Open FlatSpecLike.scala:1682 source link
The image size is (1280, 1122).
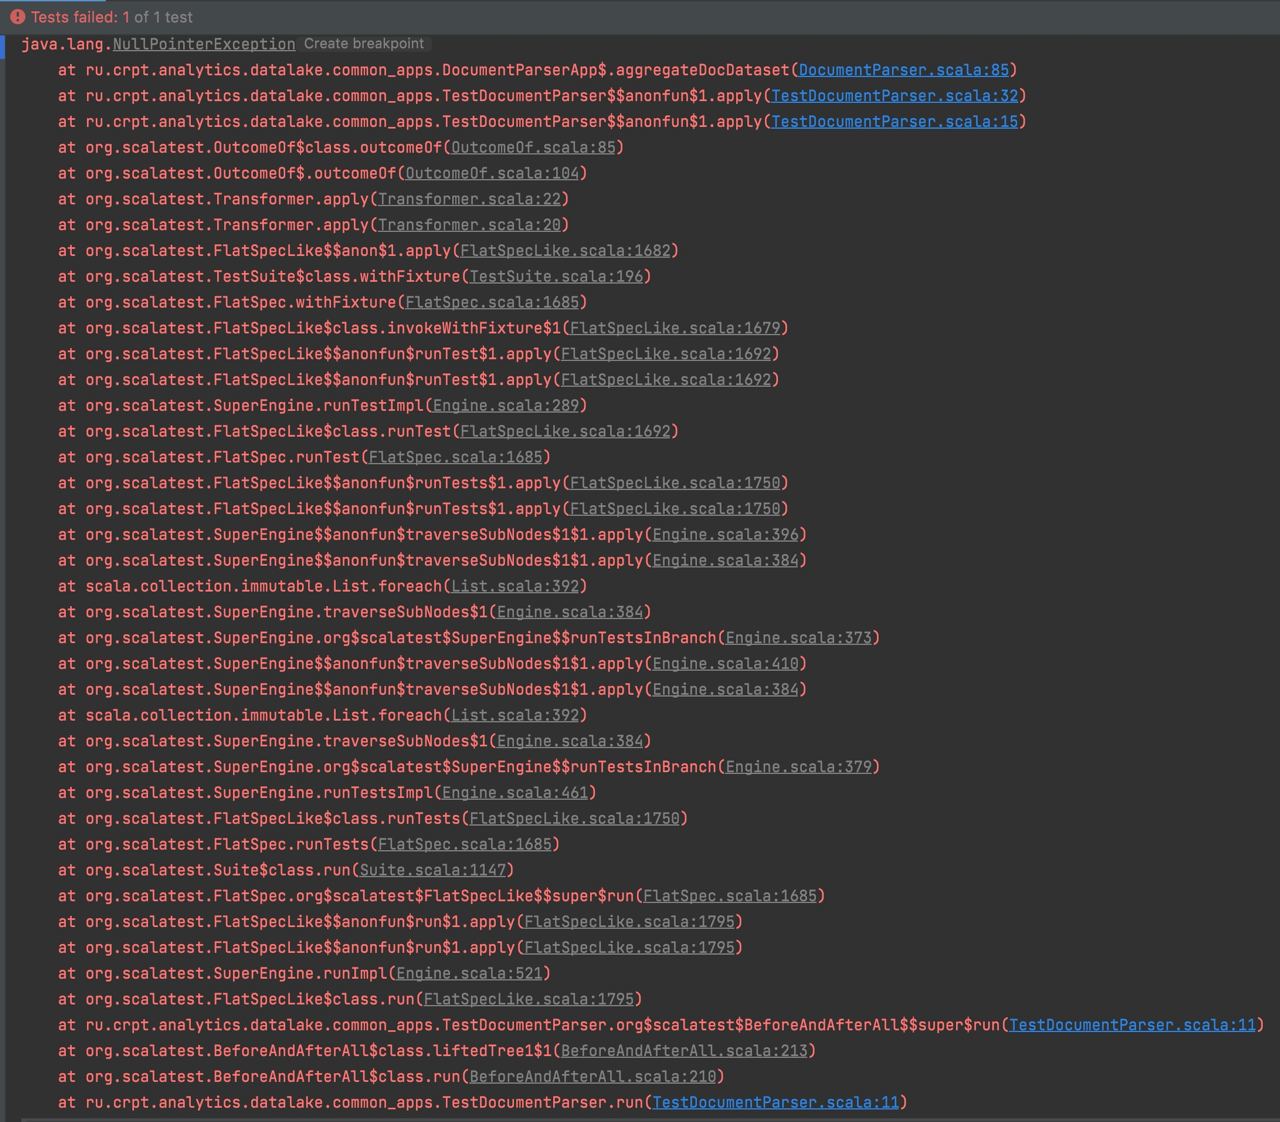click(565, 251)
